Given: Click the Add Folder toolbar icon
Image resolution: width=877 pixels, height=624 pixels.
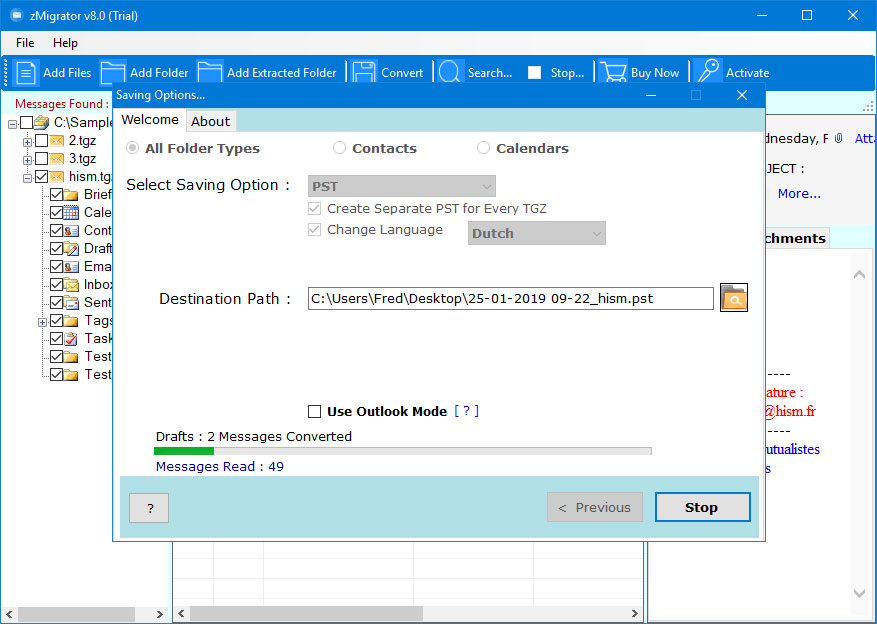Looking at the screenshot, I should coord(113,72).
